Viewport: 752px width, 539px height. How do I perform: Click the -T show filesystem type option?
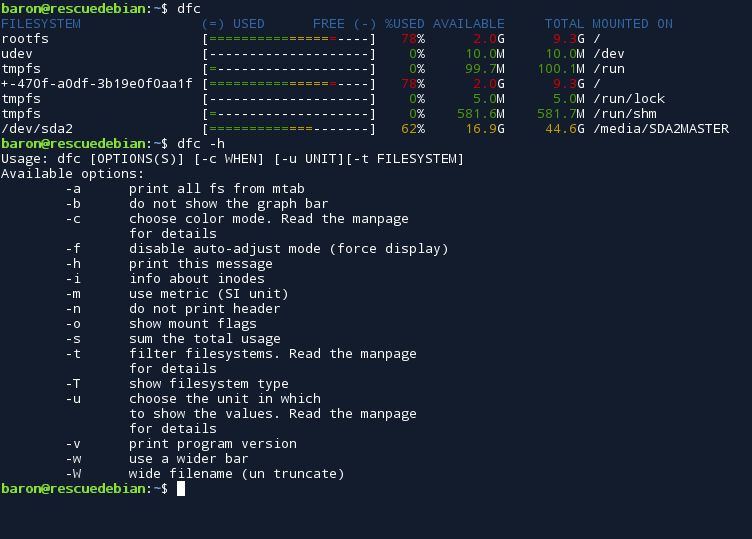click(x=177, y=384)
